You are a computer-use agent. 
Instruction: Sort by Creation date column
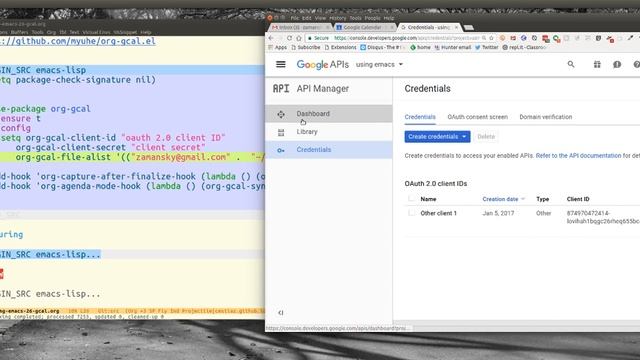(x=503, y=199)
